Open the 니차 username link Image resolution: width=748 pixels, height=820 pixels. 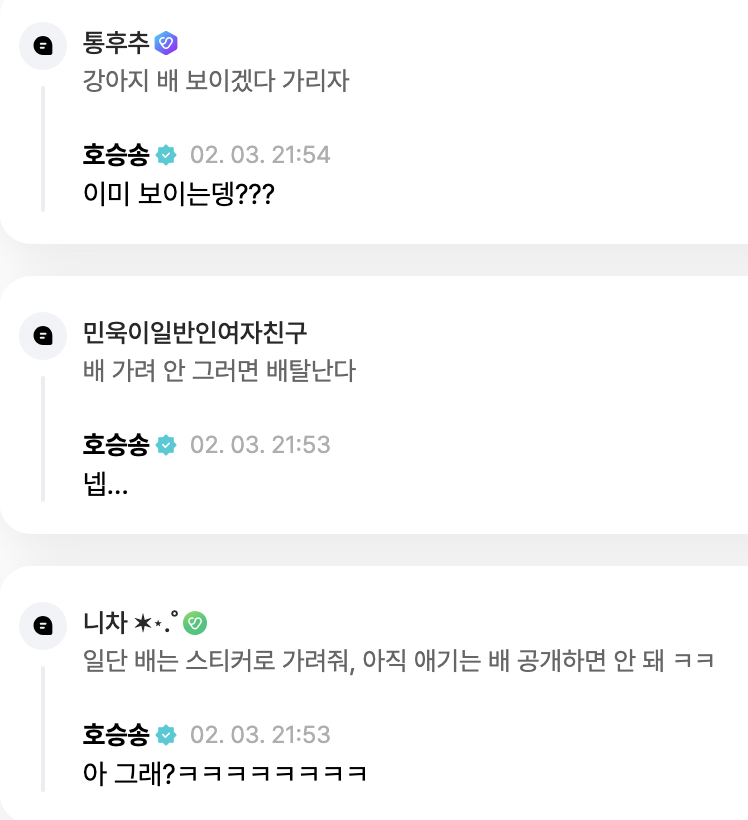tap(105, 622)
